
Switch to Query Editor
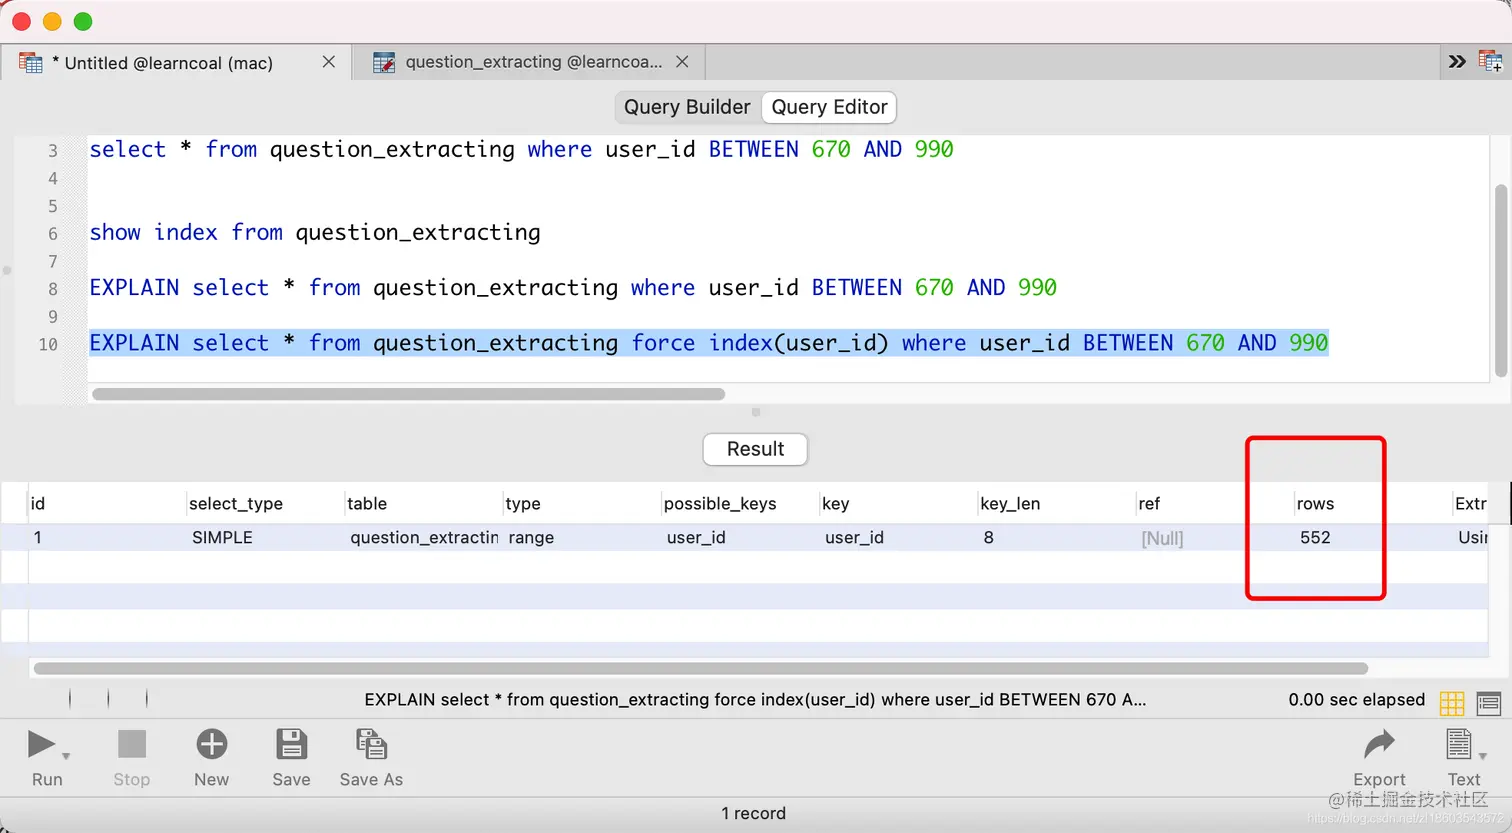point(829,107)
